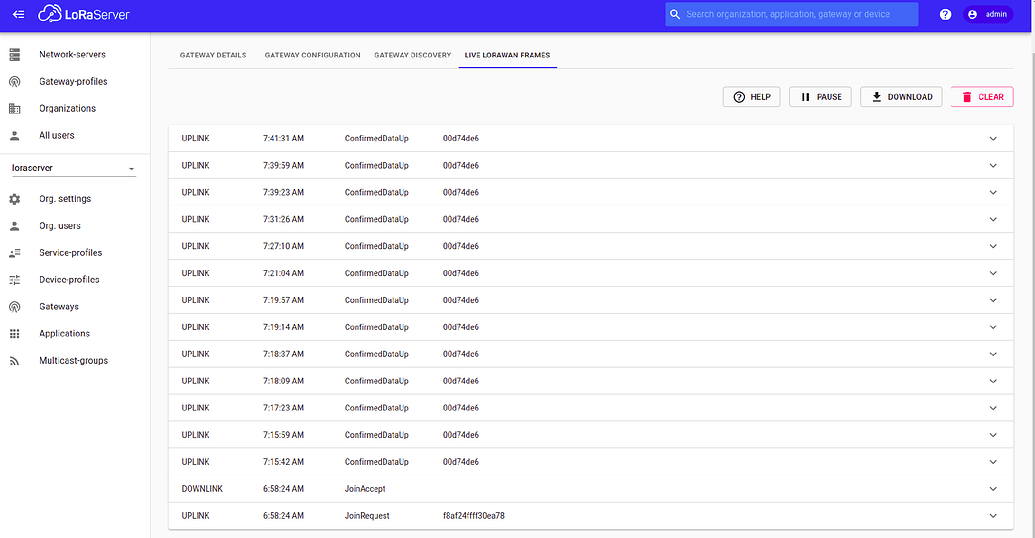Click the LoRaServer cloud logo
This screenshot has height=538, width=1035.
[x=84, y=14]
